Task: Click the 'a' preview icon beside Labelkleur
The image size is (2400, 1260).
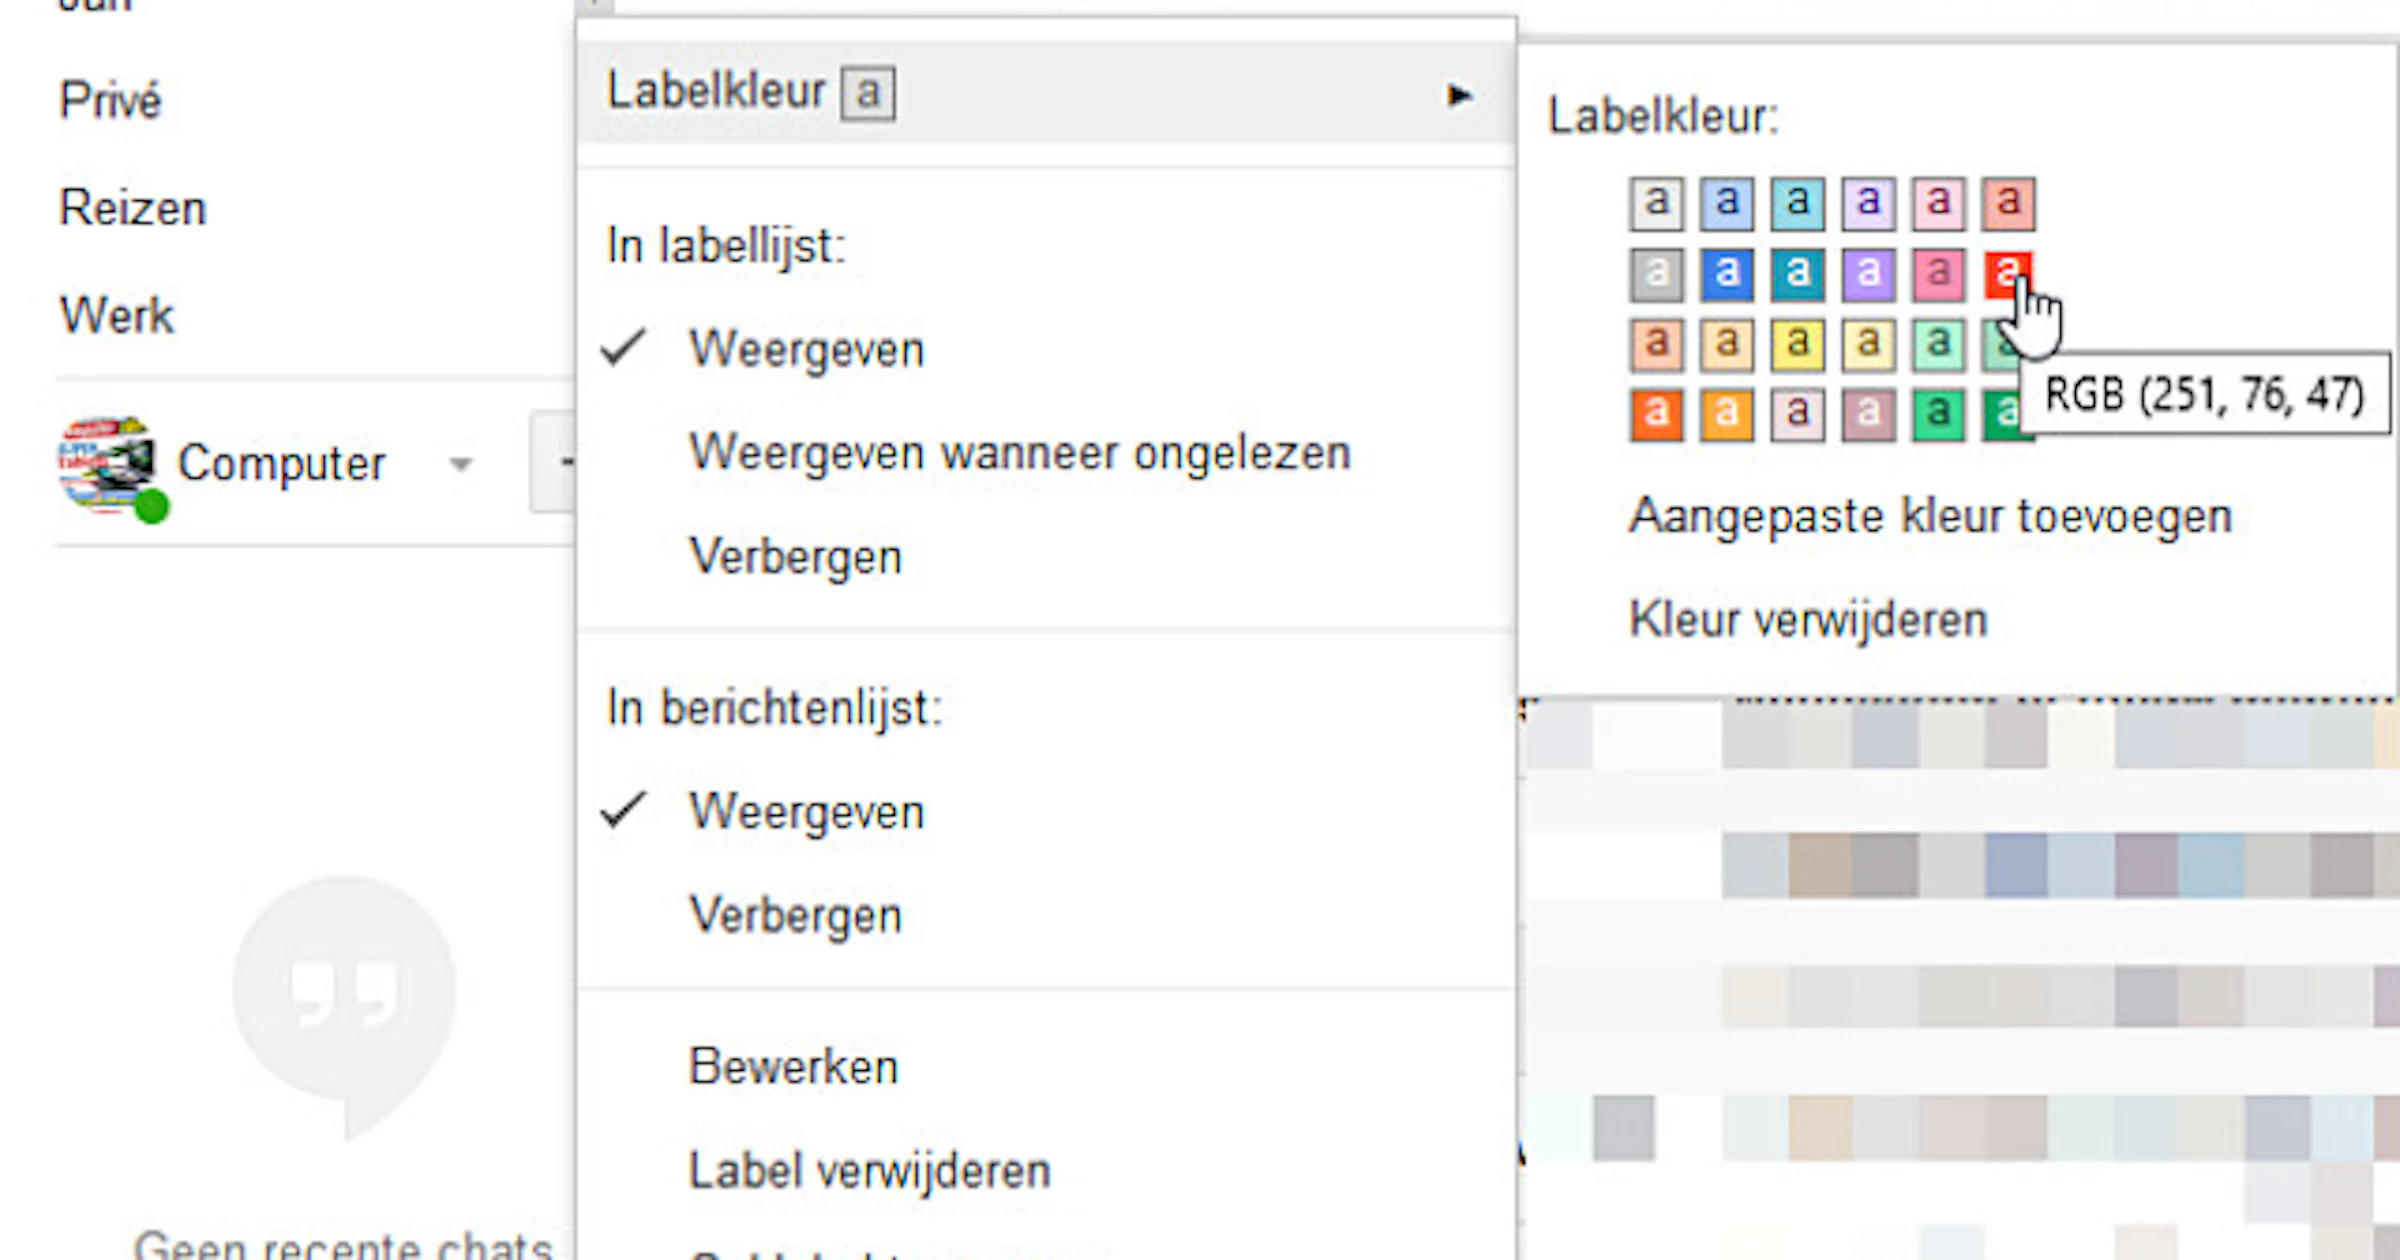Action: (867, 93)
